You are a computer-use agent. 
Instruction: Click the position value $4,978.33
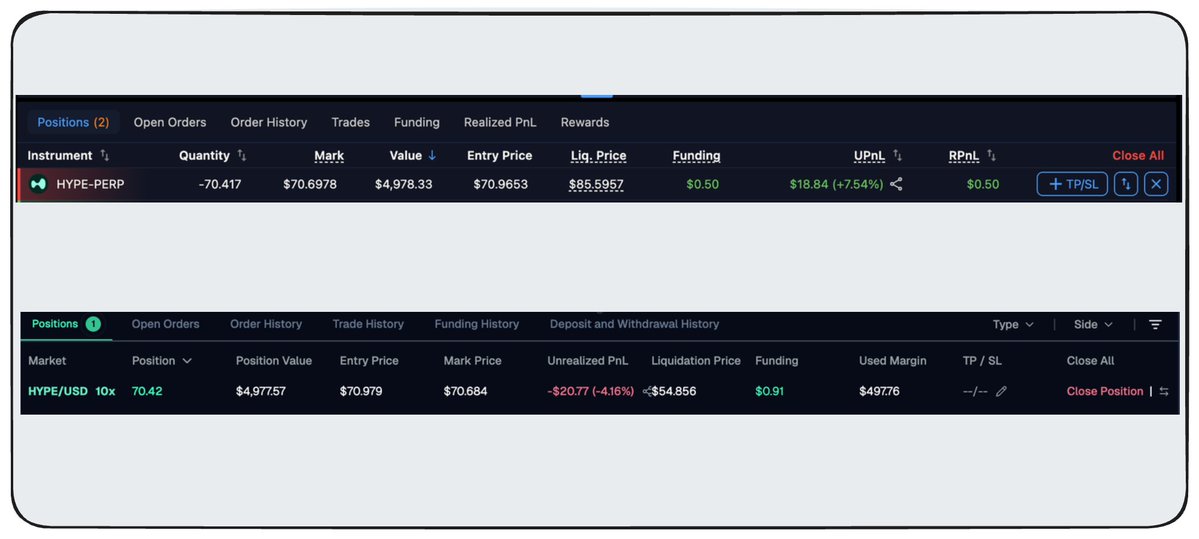point(404,184)
